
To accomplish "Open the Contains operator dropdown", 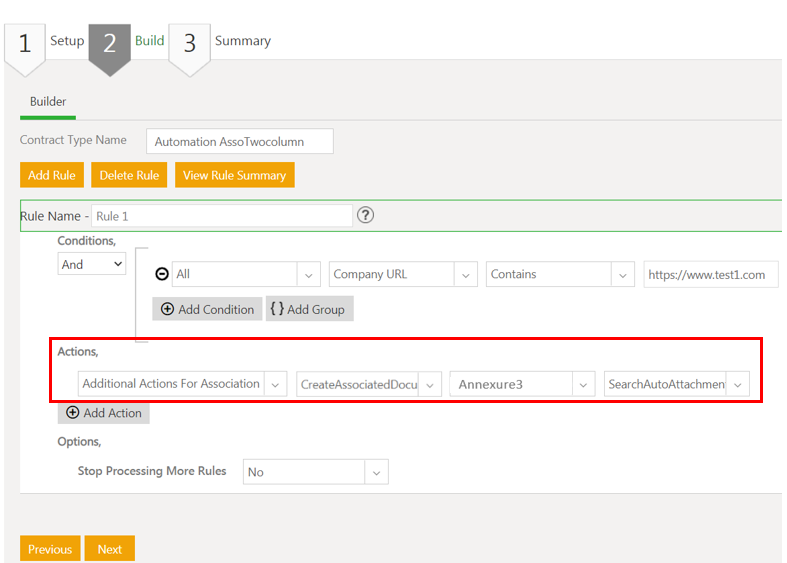I will coord(623,275).
